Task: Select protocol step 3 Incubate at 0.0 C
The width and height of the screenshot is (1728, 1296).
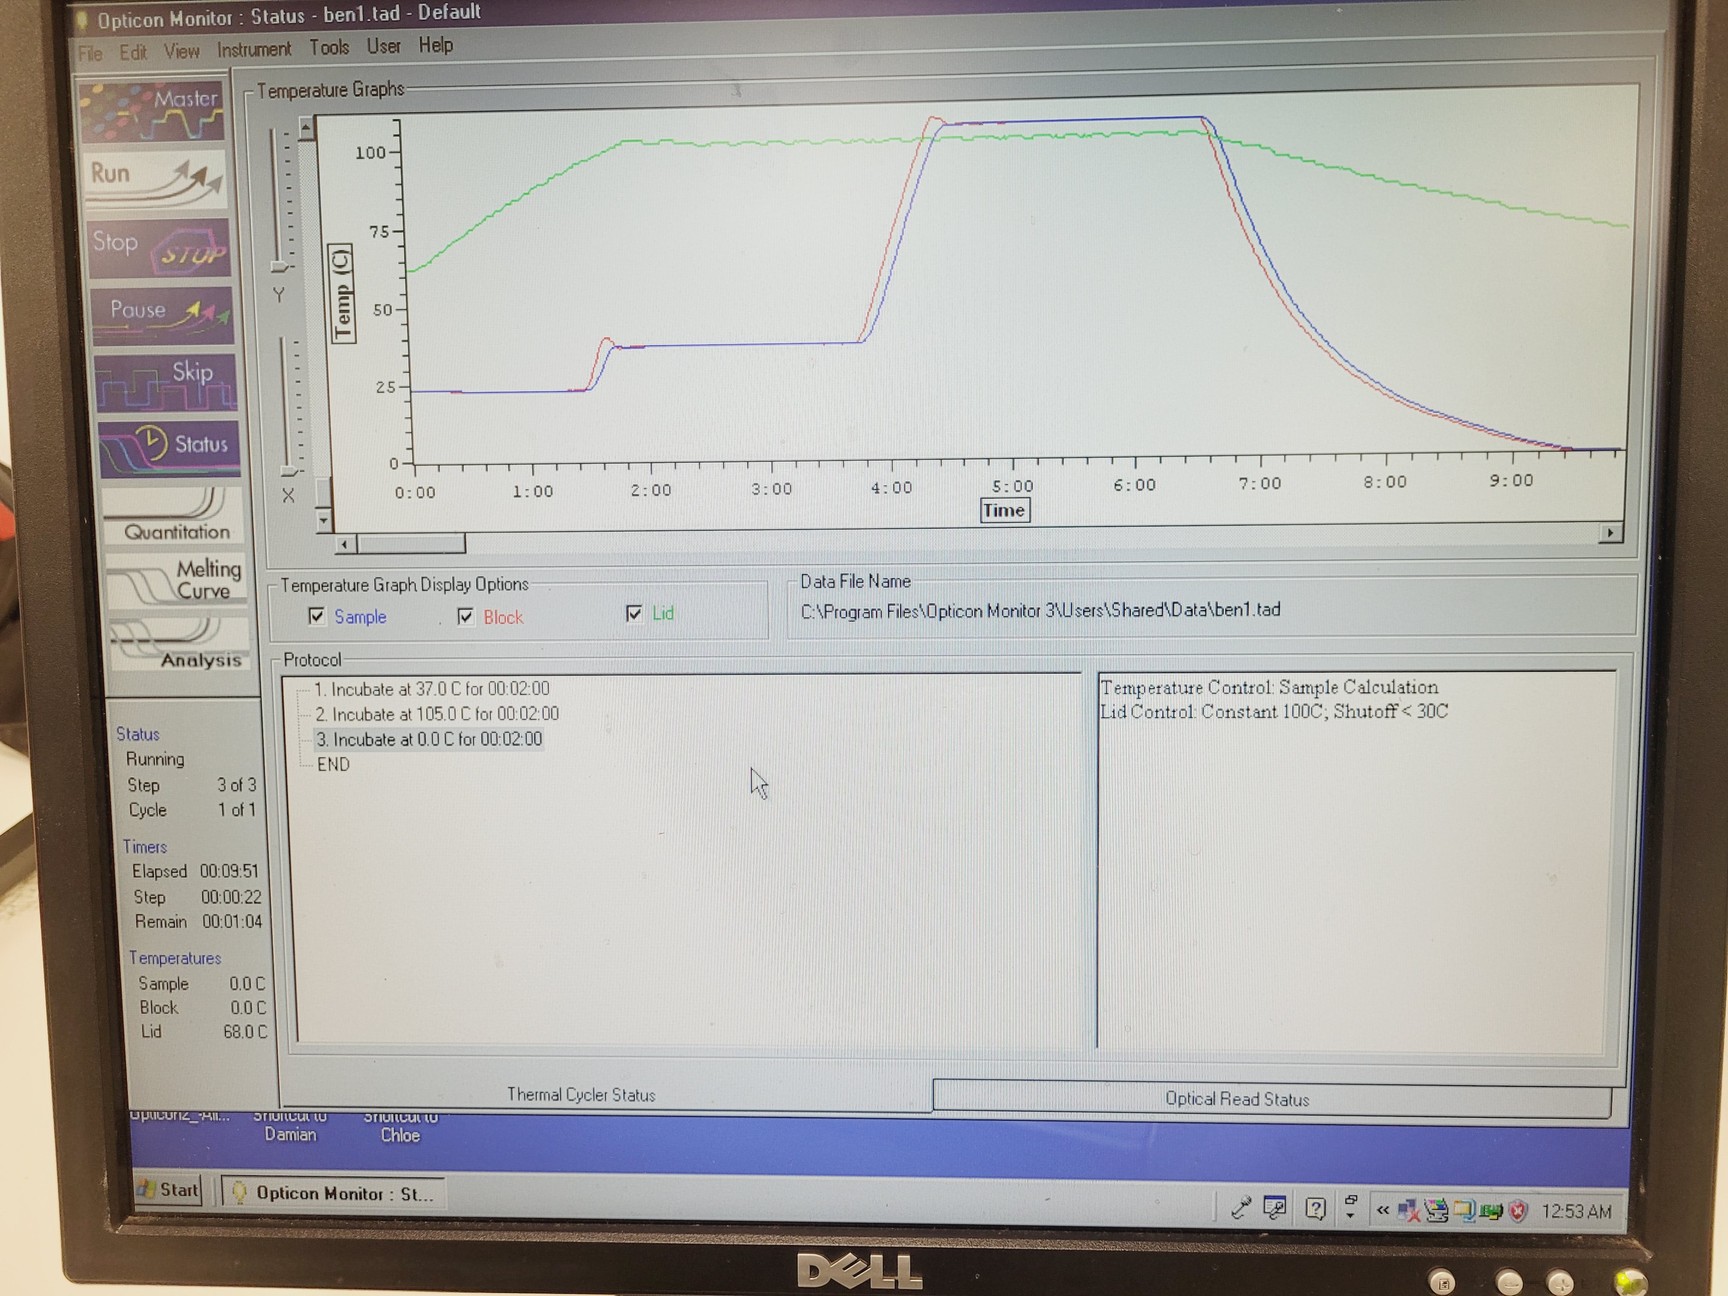Action: [429, 739]
